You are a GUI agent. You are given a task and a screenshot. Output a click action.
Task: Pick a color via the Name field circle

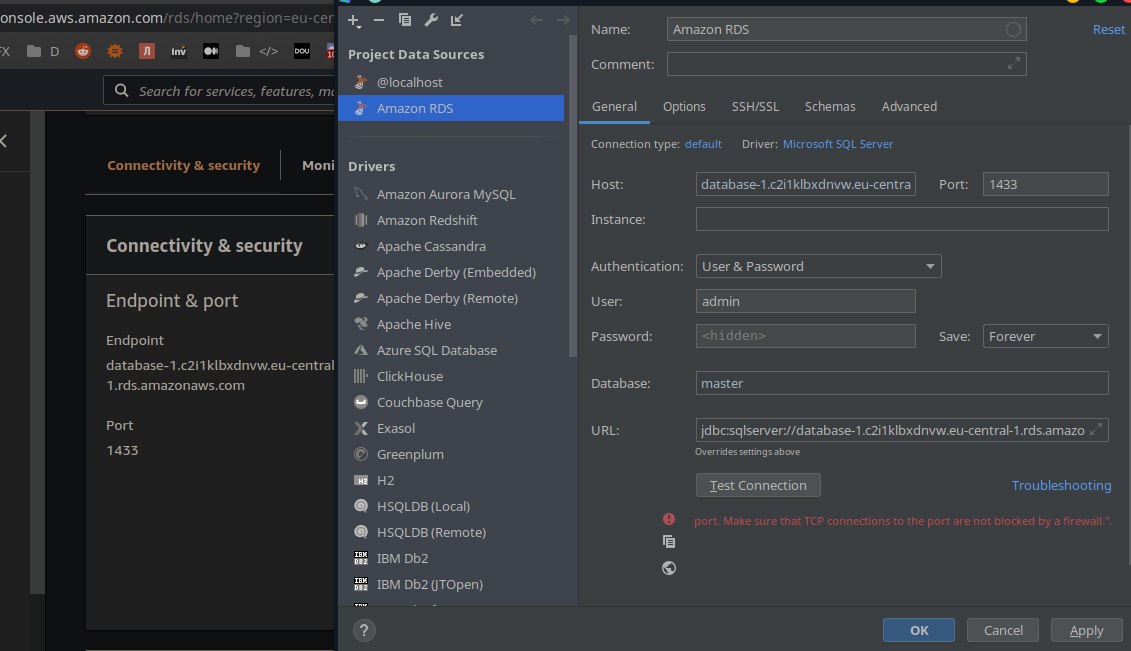[x=1013, y=30]
